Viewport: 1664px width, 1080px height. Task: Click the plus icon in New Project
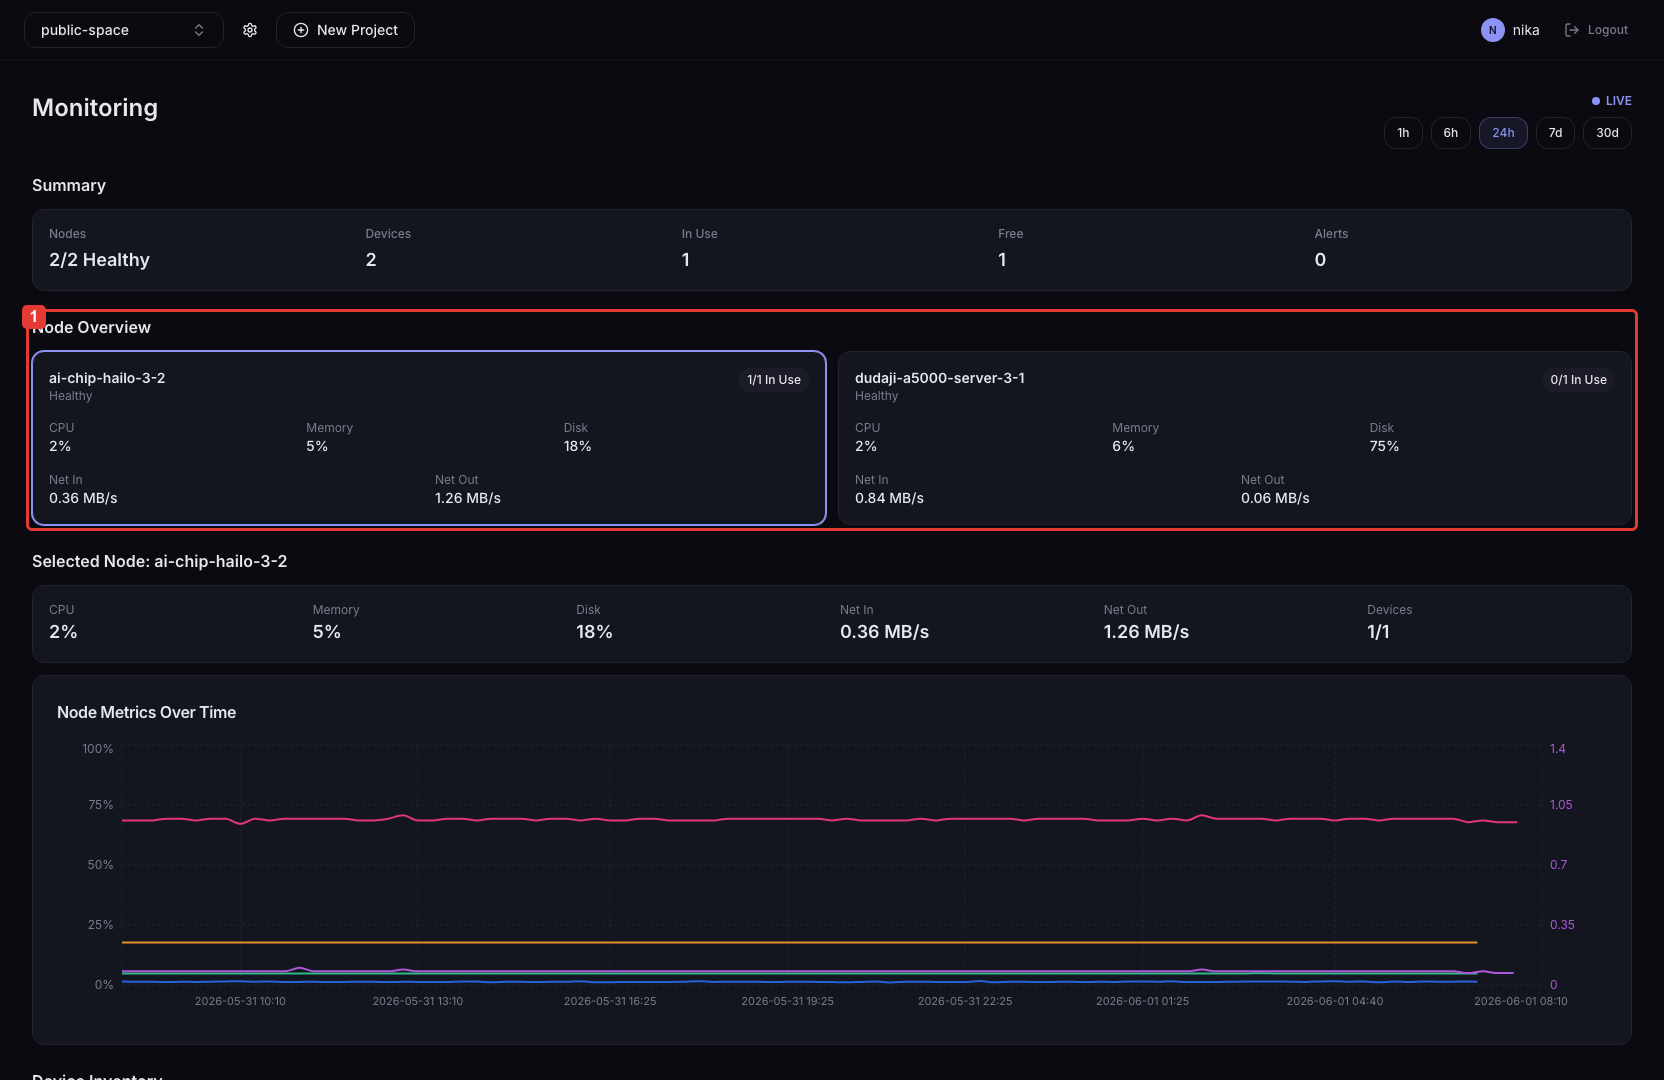pyautogui.click(x=300, y=30)
